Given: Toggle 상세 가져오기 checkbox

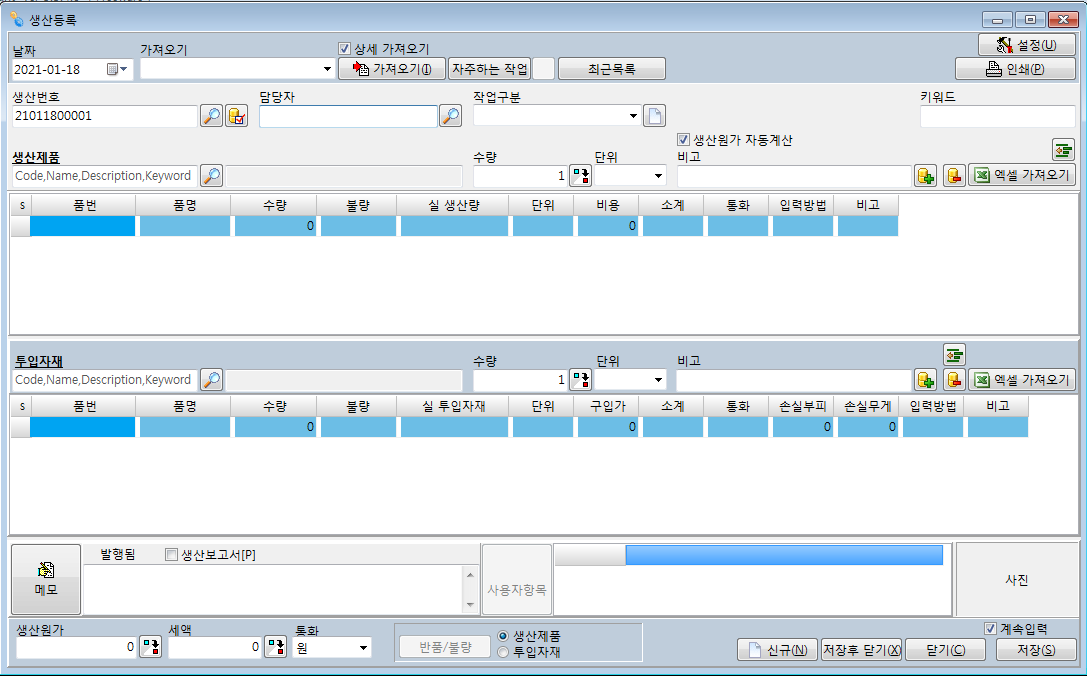Looking at the screenshot, I should 345,49.
